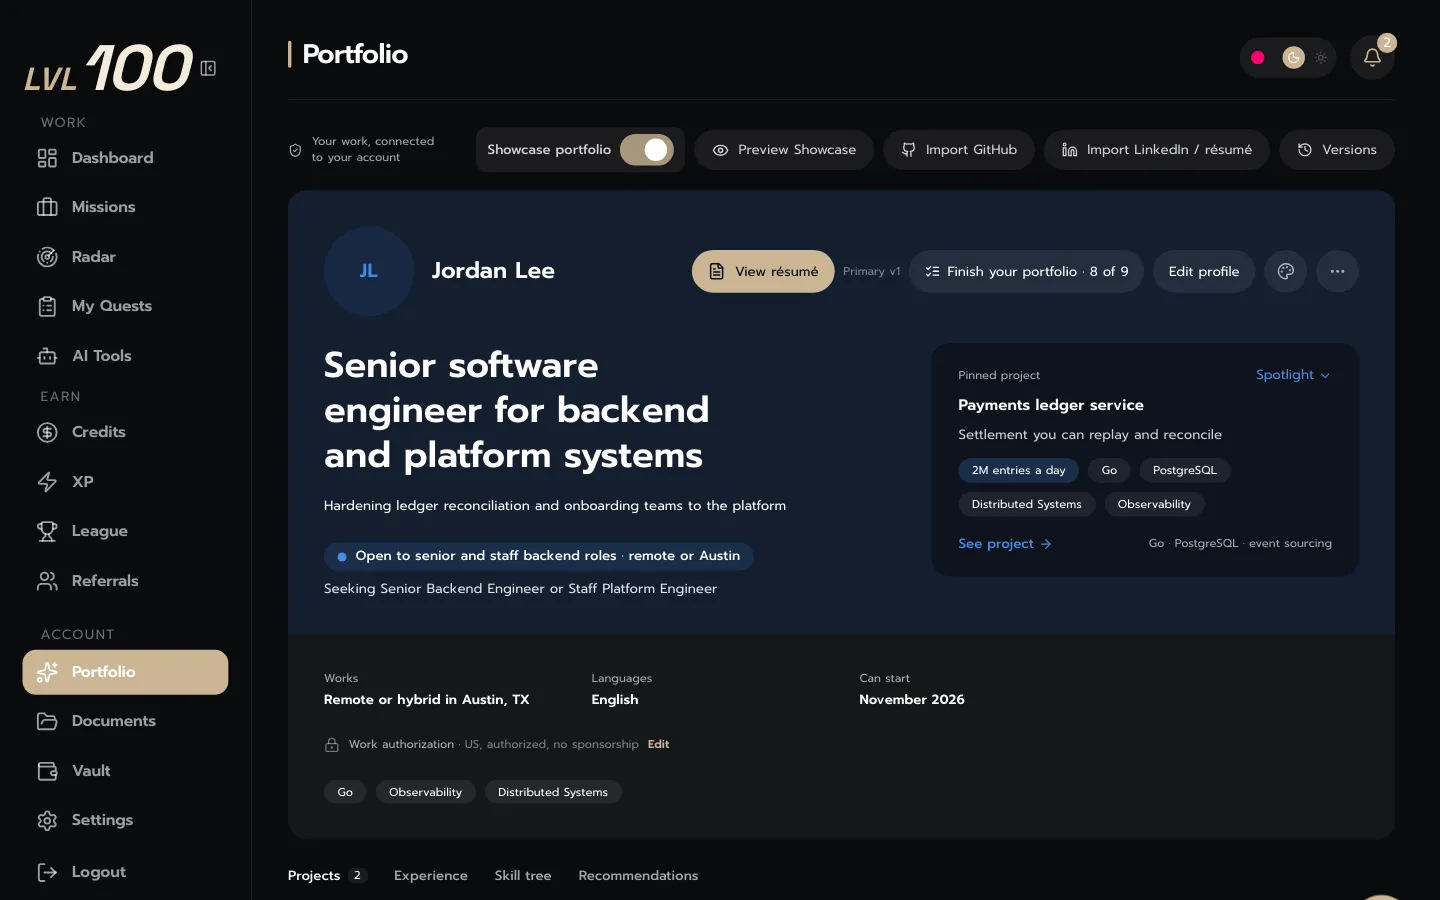This screenshot has height=900, width=1440.
Task: Open the Credits page
Action: tap(125, 432)
